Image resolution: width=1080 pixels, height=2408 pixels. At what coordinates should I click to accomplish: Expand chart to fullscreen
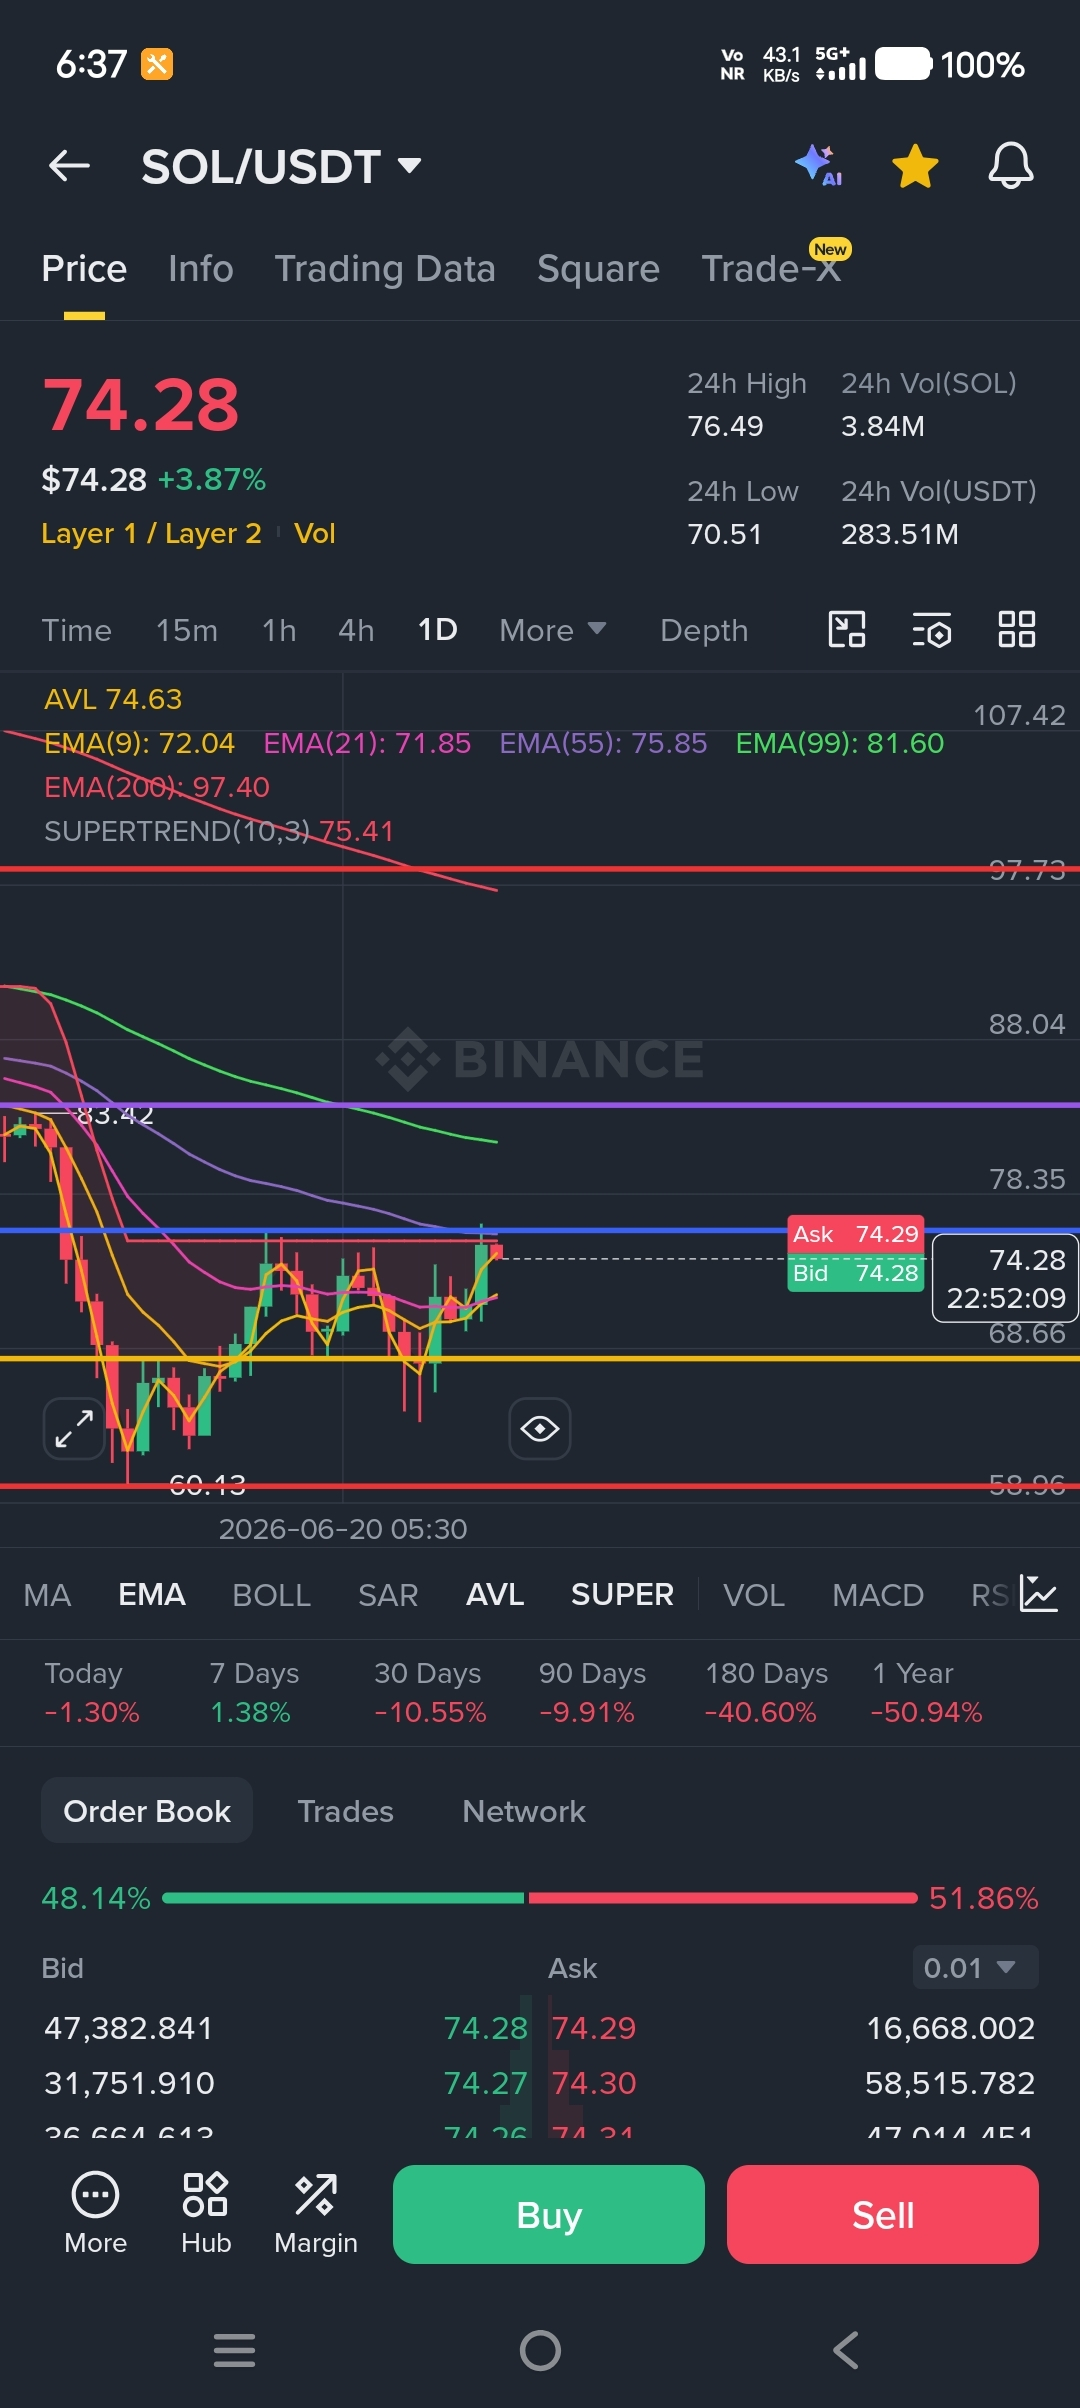(74, 1428)
